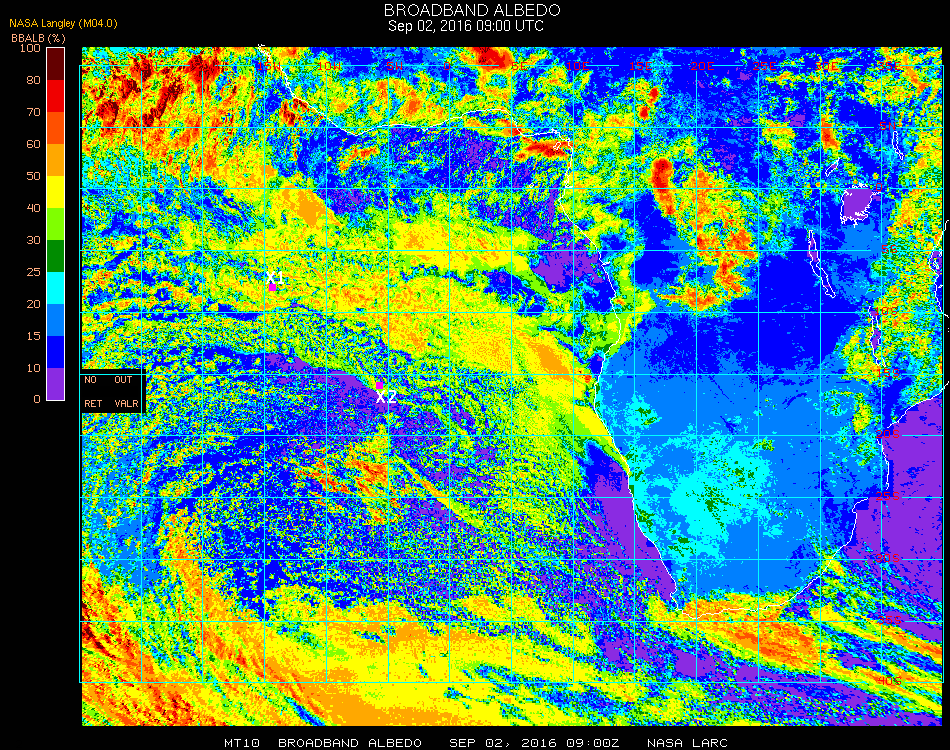Click 'SEP 02, 2016 09:00Z' in footer
950x750 pixels.
(x=534, y=743)
